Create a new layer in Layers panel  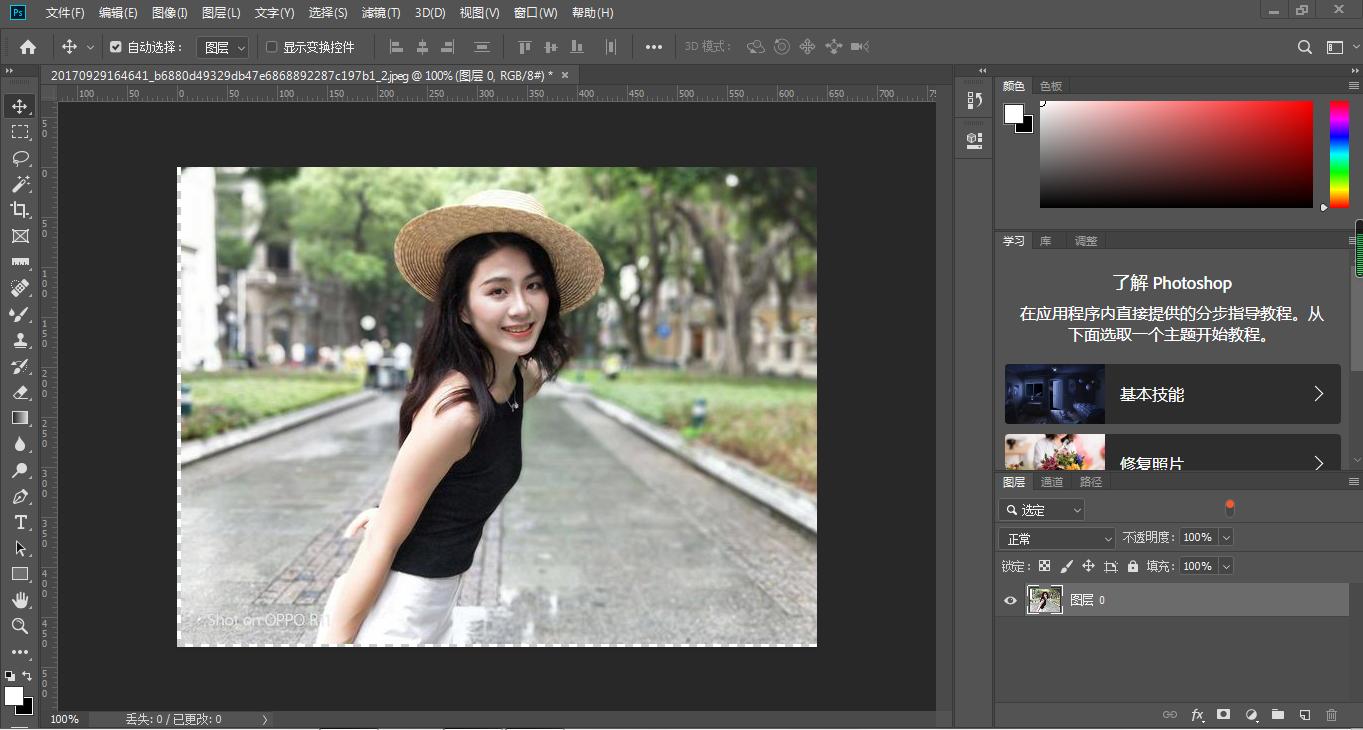1305,715
